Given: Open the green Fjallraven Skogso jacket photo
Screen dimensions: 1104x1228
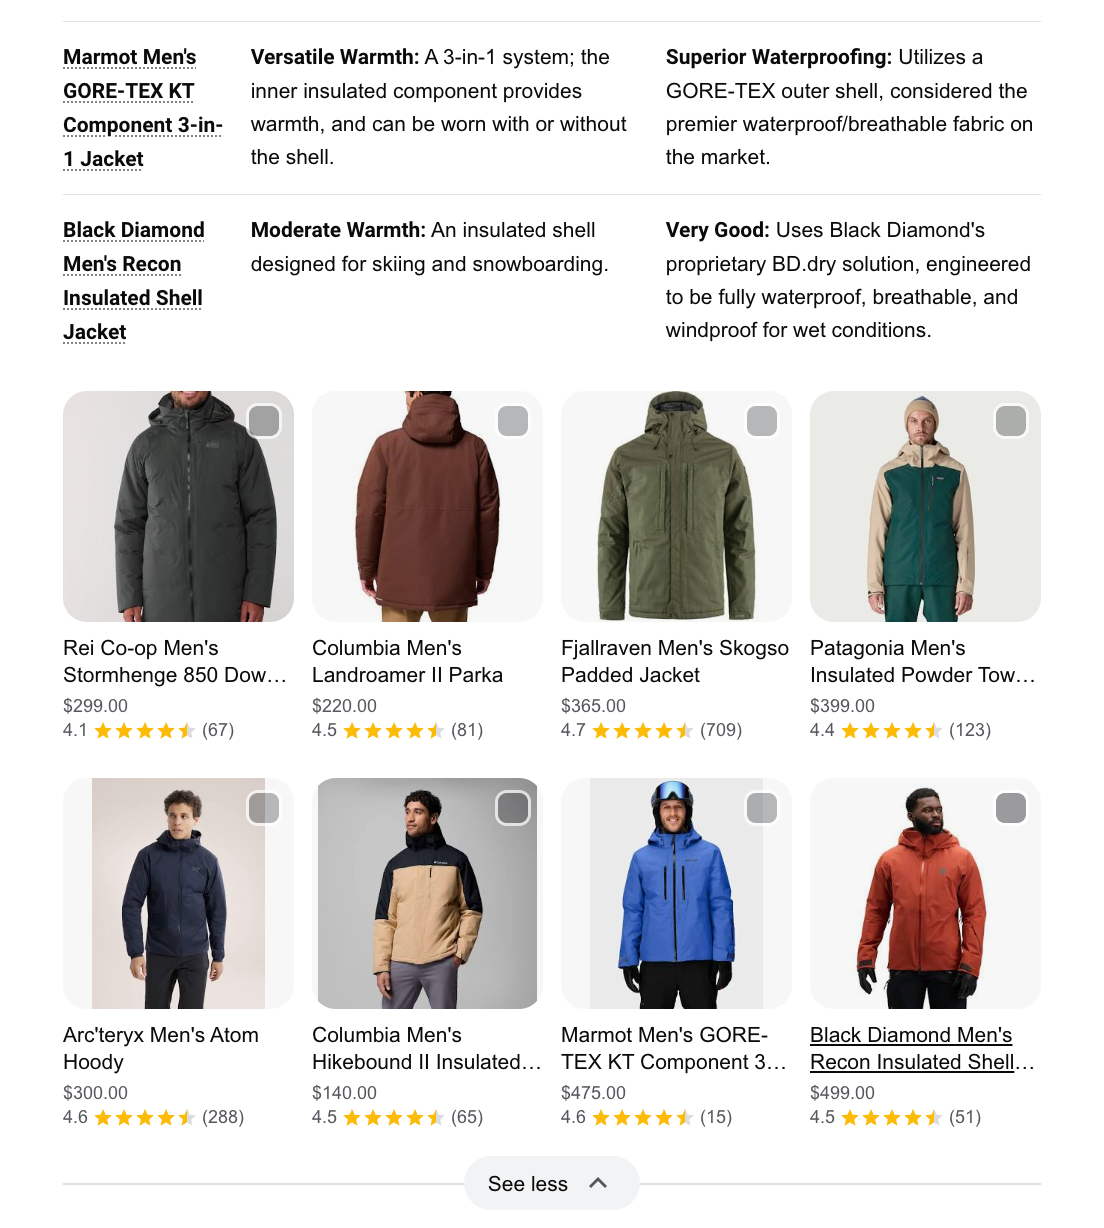Looking at the screenshot, I should (x=676, y=506).
